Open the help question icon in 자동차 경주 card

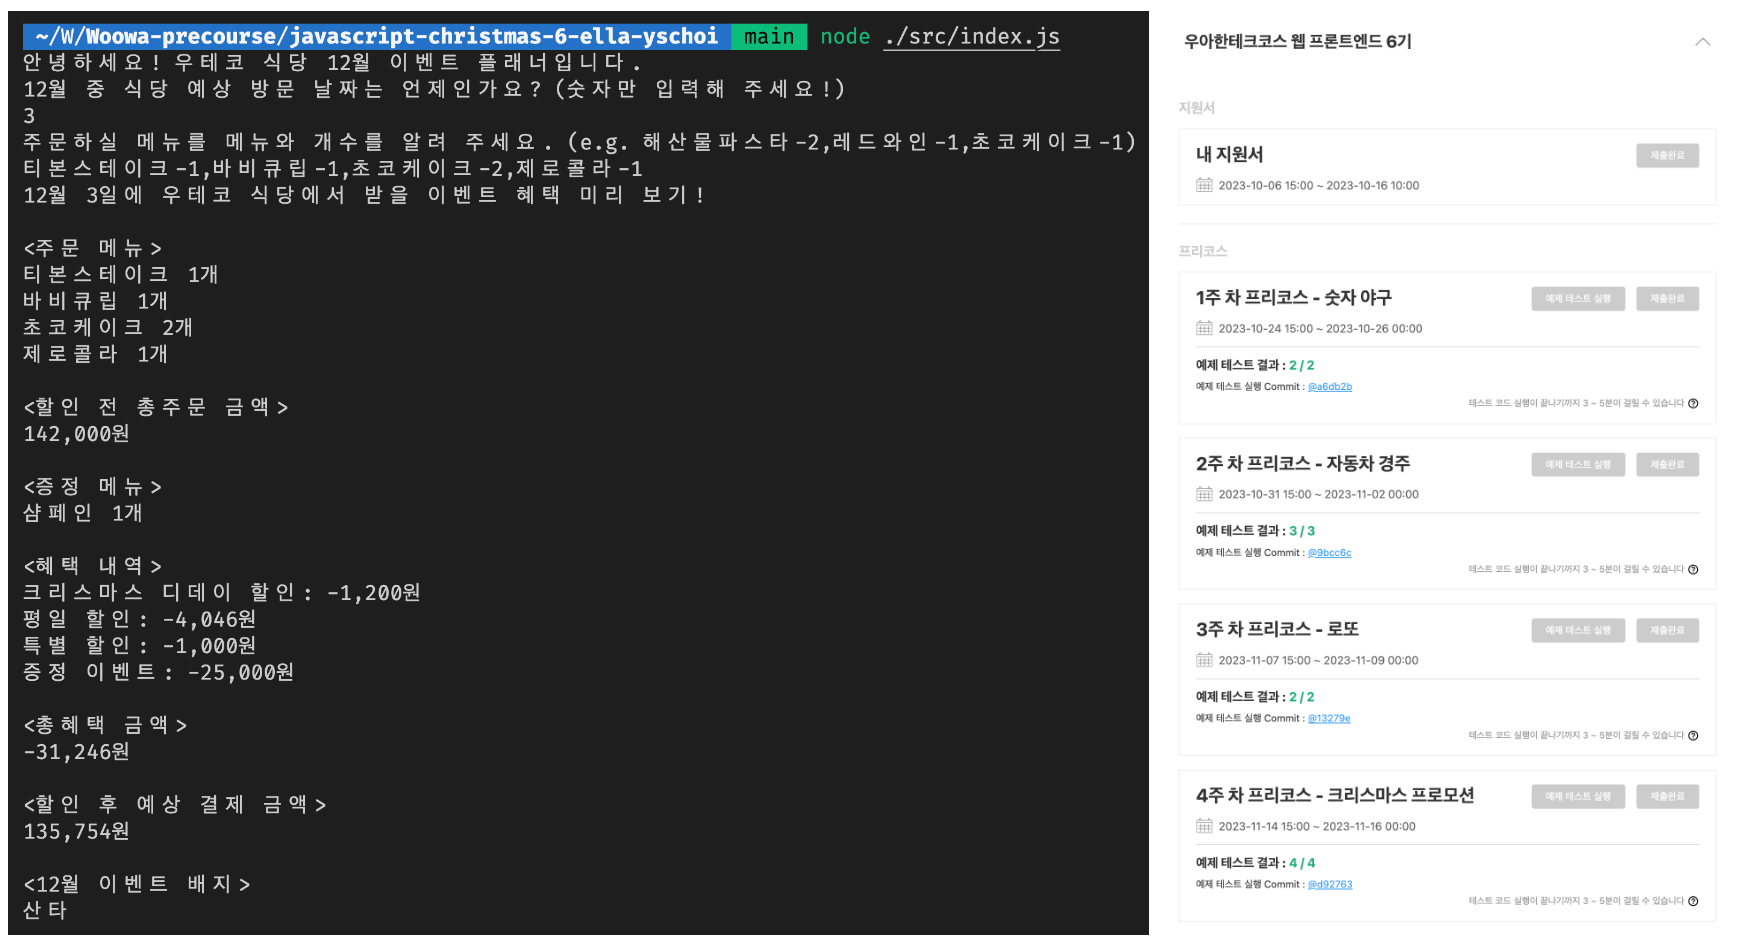click(1693, 570)
